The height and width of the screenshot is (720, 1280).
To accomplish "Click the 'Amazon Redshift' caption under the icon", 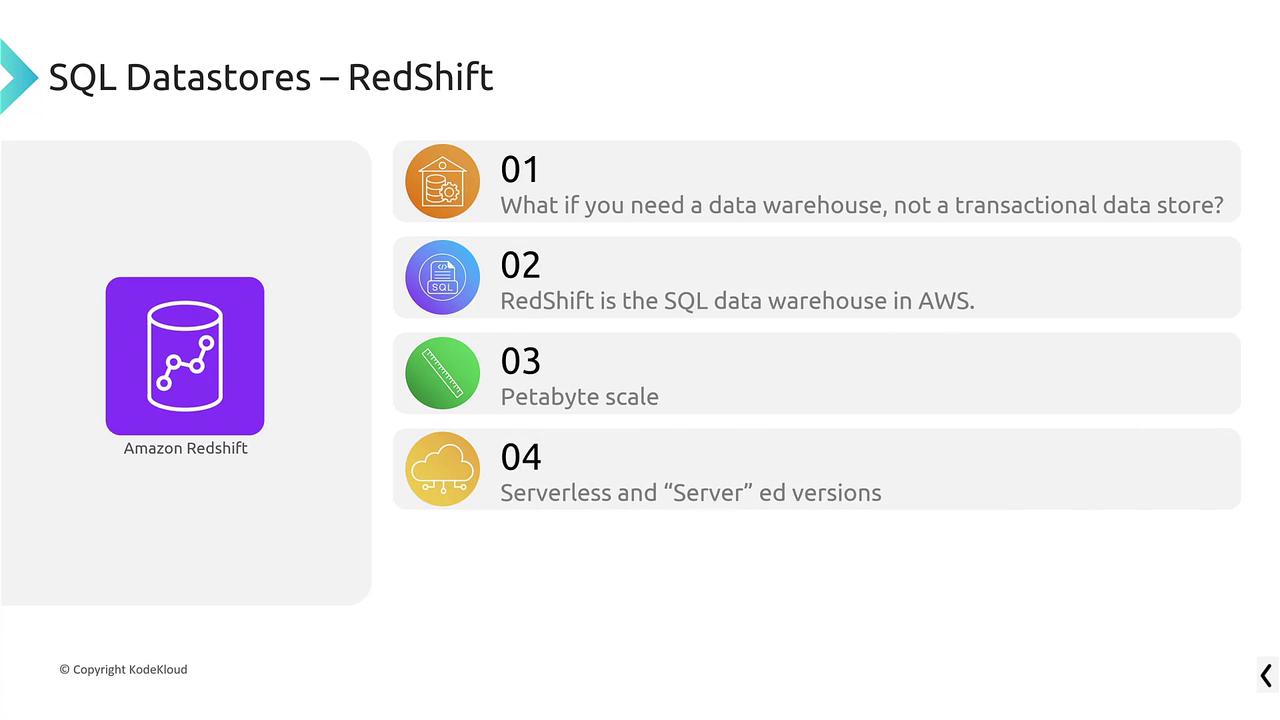I will (185, 448).
